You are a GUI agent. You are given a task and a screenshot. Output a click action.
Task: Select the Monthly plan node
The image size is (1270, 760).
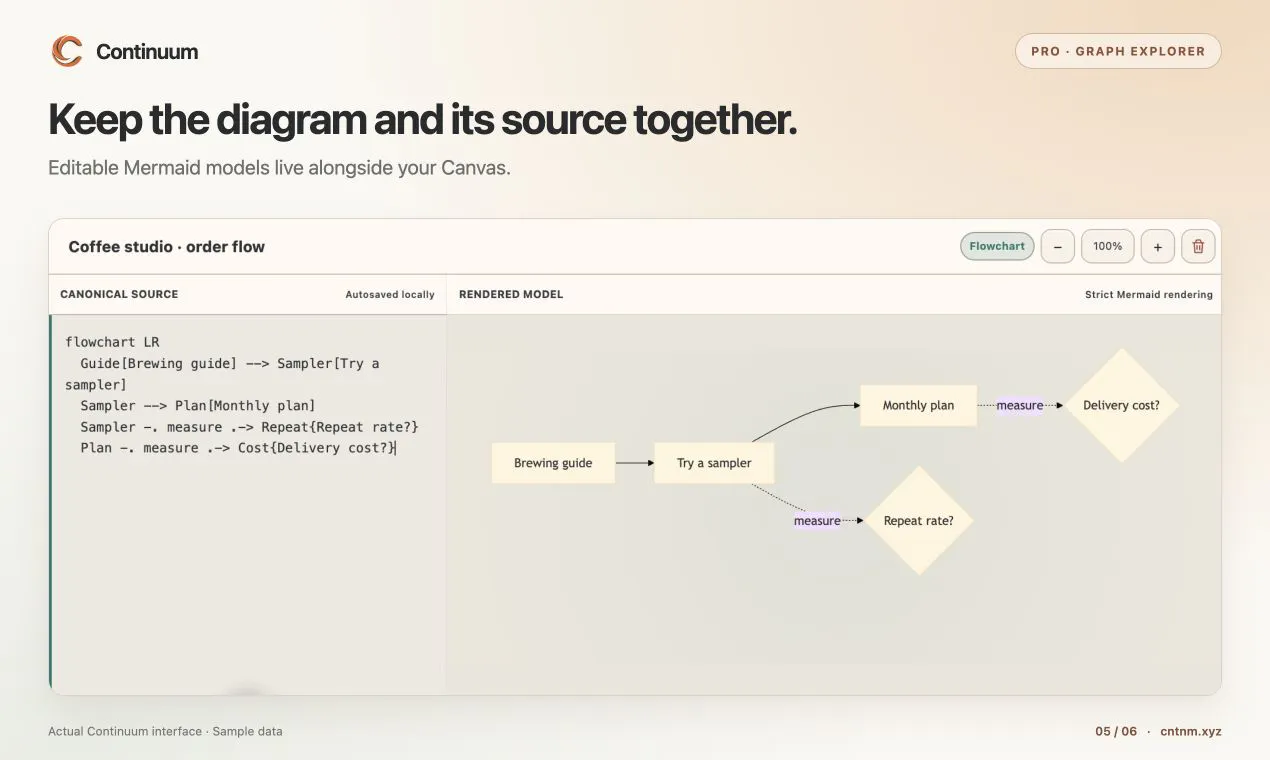918,405
